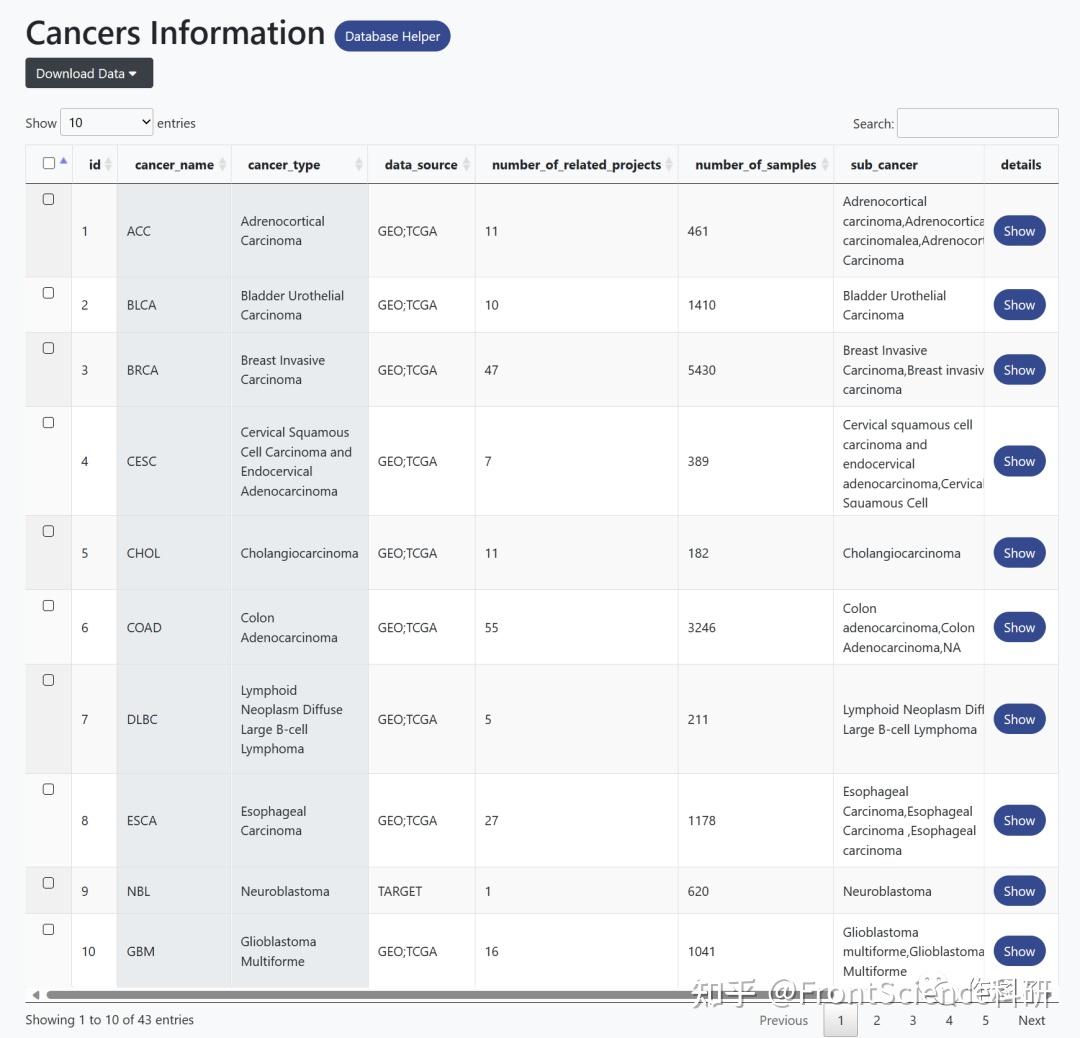Sort table by id column arrows
This screenshot has height=1038, width=1080.
click(x=108, y=165)
